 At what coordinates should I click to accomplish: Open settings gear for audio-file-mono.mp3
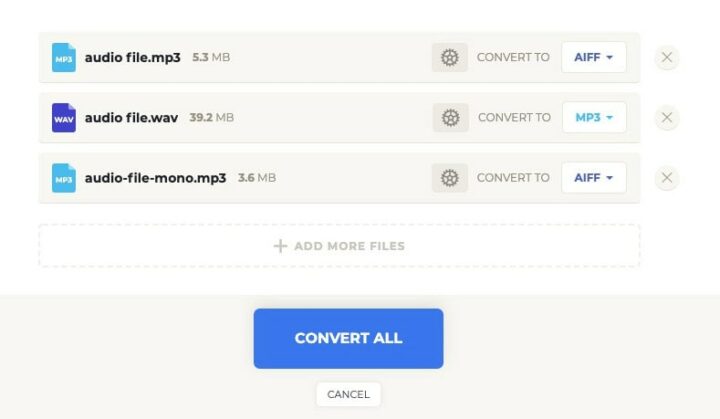point(449,178)
